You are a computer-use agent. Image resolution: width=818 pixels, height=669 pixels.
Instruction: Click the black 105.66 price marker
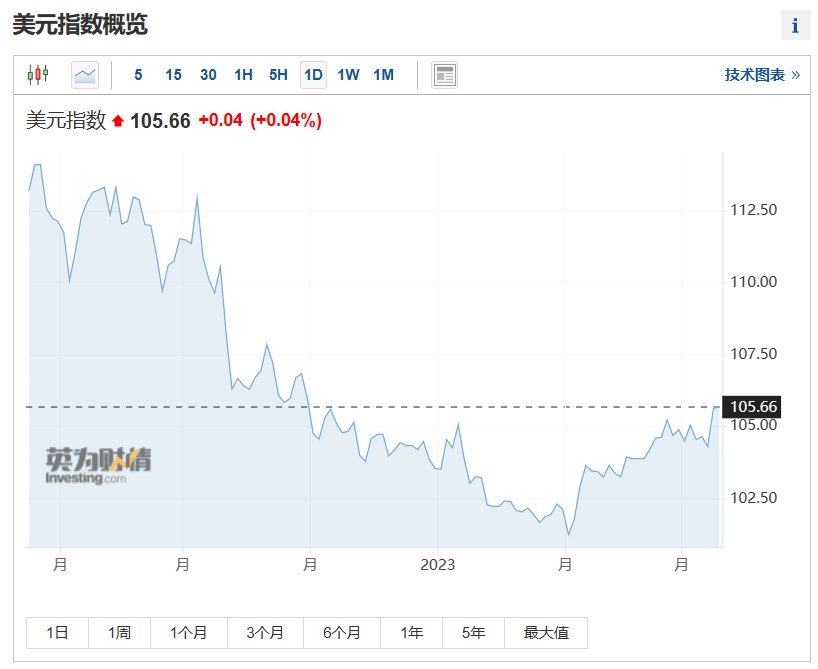[751, 407]
